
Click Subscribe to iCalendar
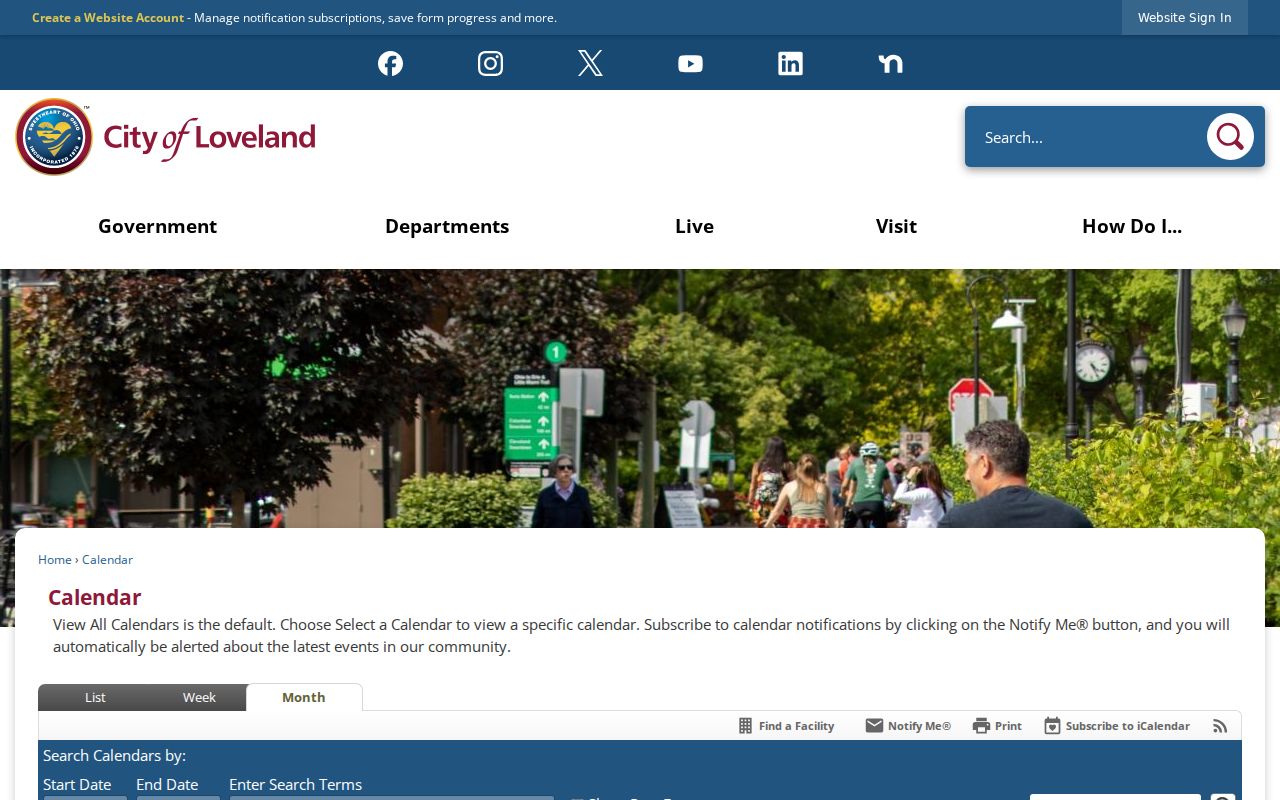click(1117, 726)
